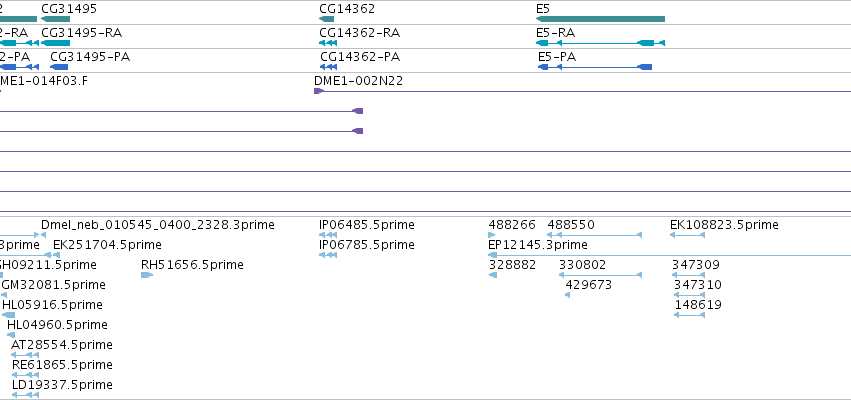
Task: Click the E5-RA transcript glyph
Action: coord(600,43)
